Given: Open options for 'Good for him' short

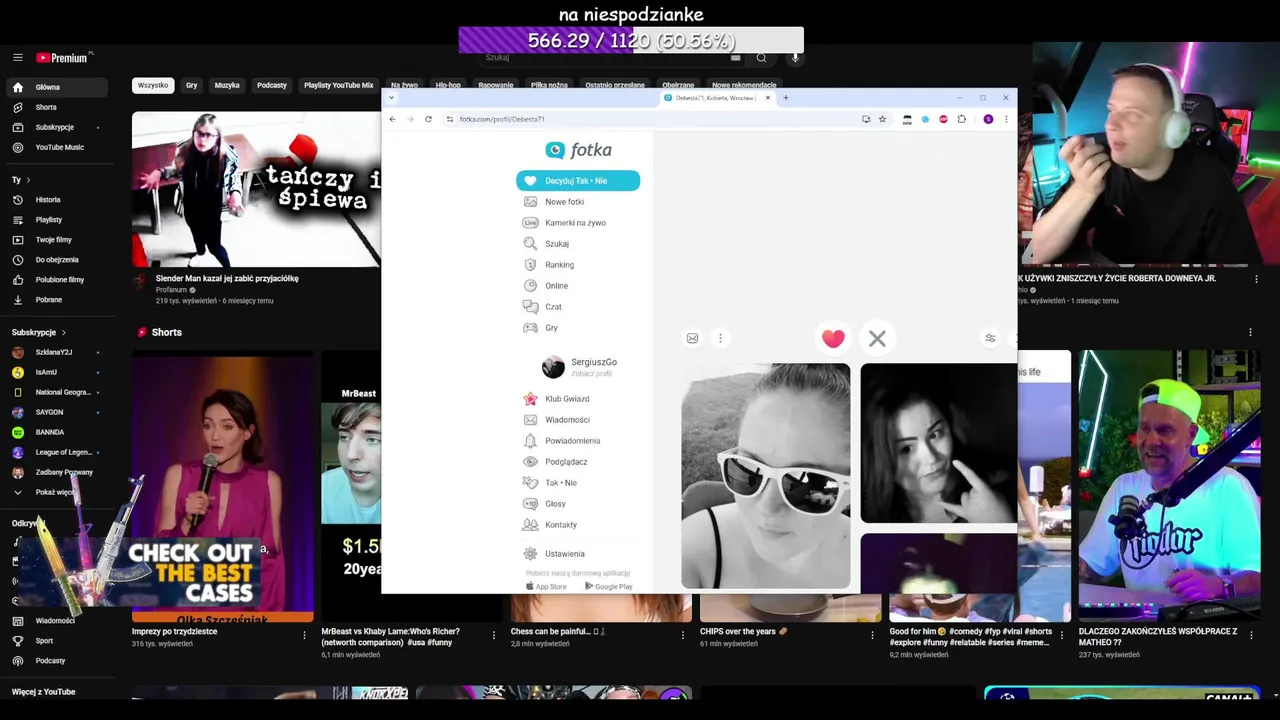Looking at the screenshot, I should pos(1061,635).
